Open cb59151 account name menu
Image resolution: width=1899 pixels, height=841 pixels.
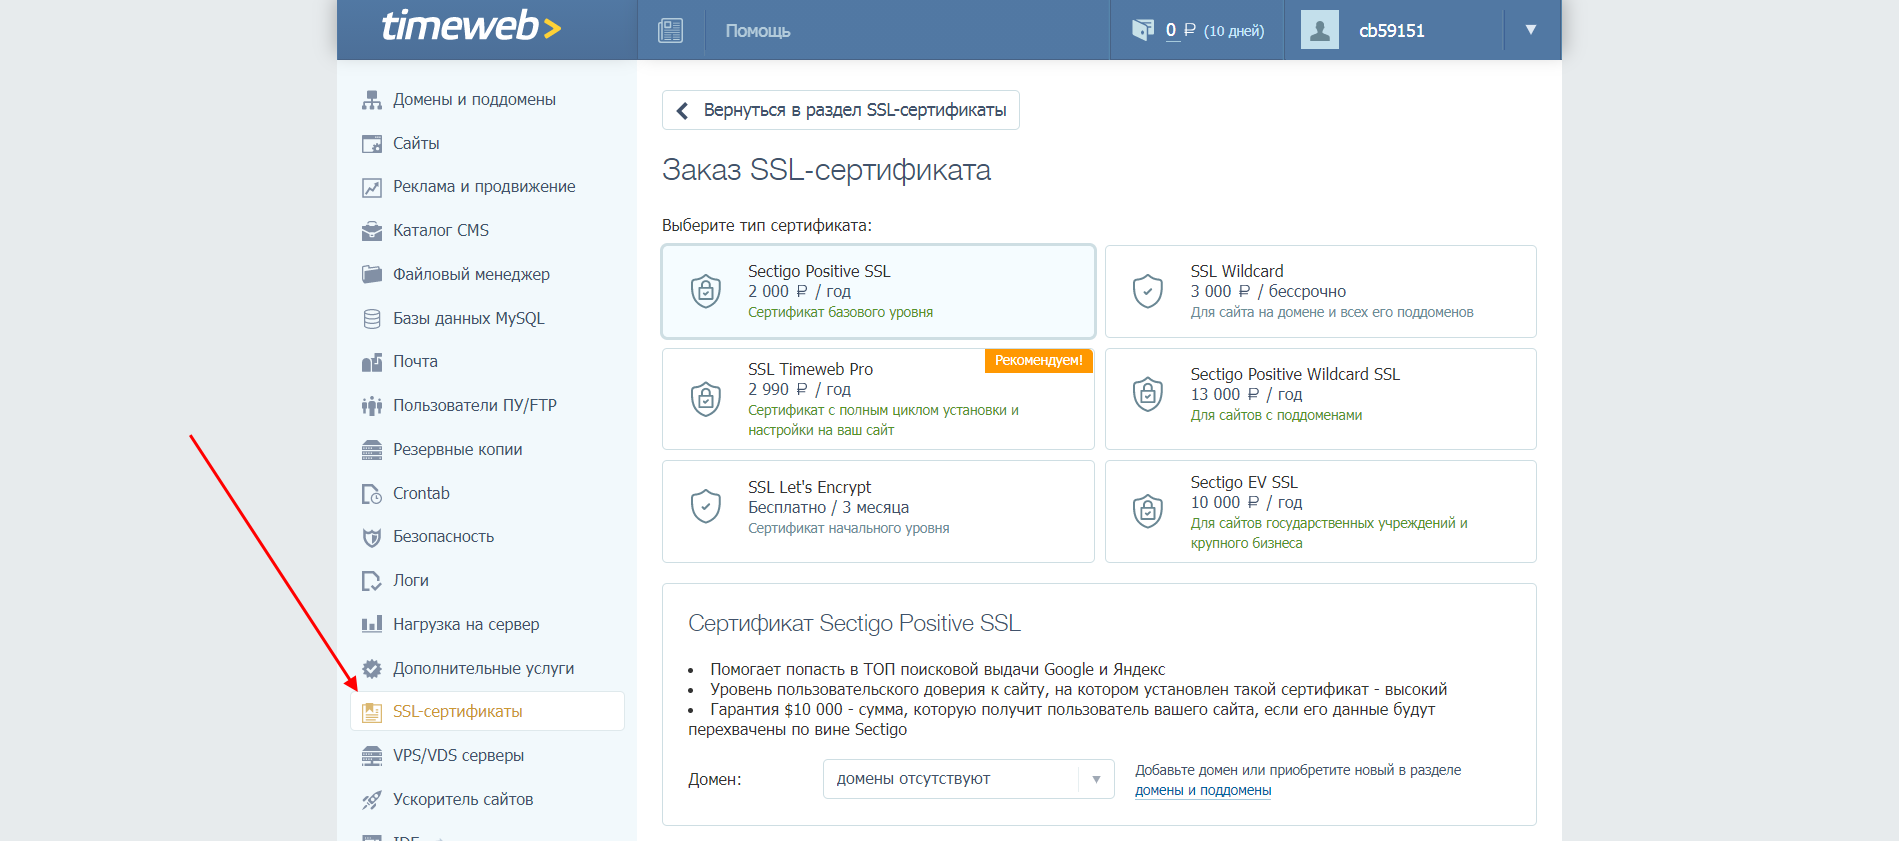(x=1391, y=31)
